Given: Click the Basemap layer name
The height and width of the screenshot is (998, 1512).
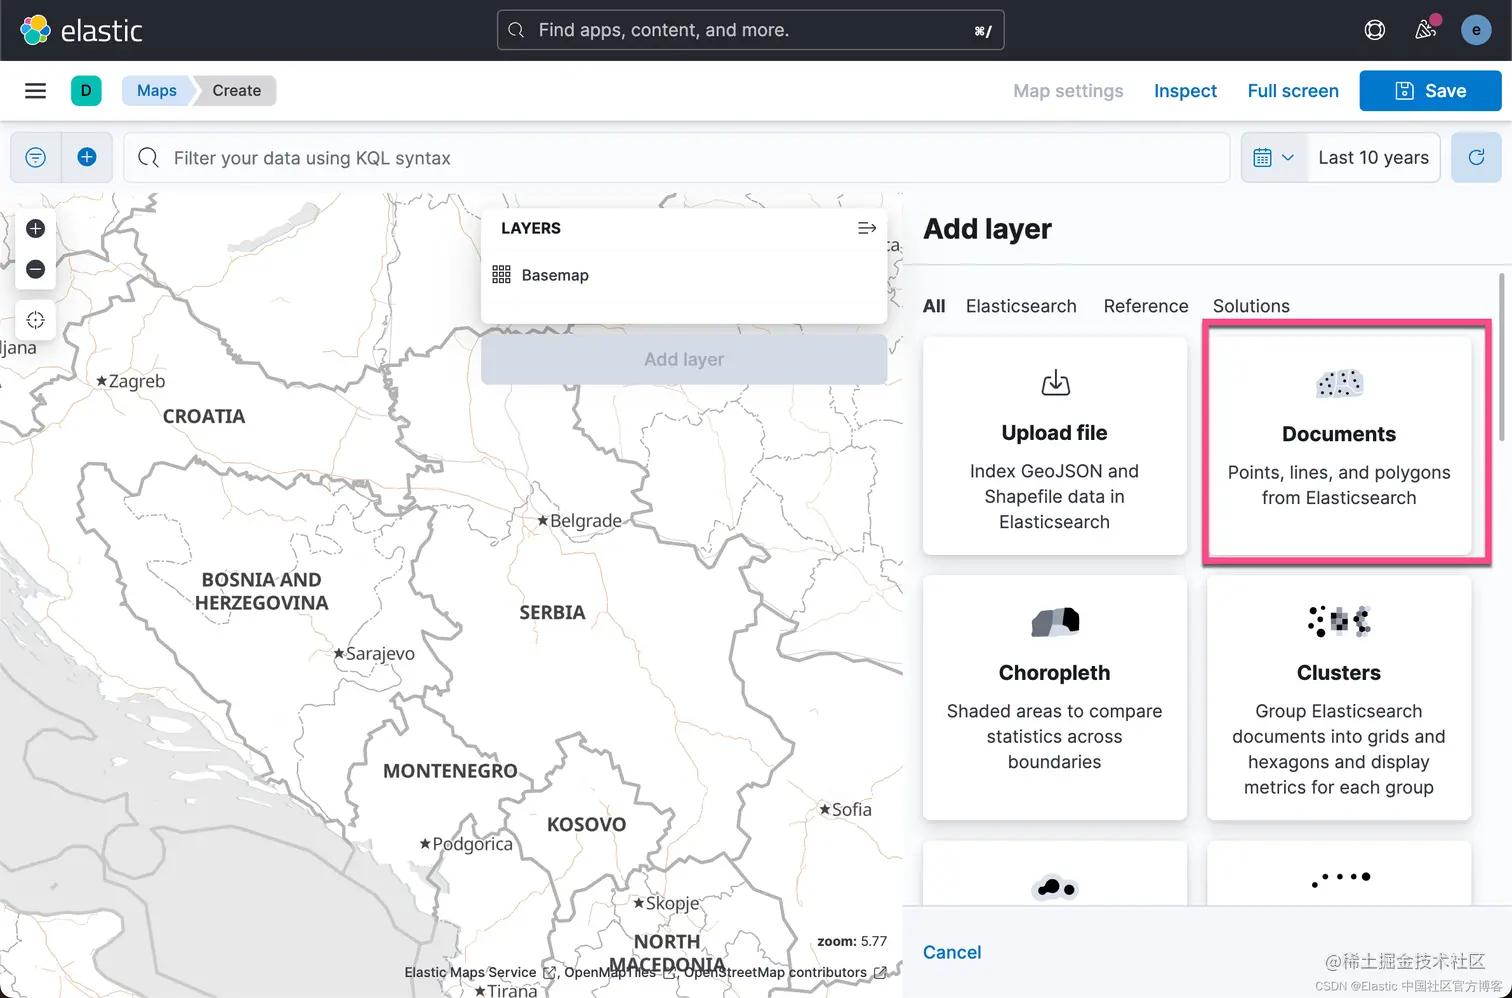Looking at the screenshot, I should (555, 275).
